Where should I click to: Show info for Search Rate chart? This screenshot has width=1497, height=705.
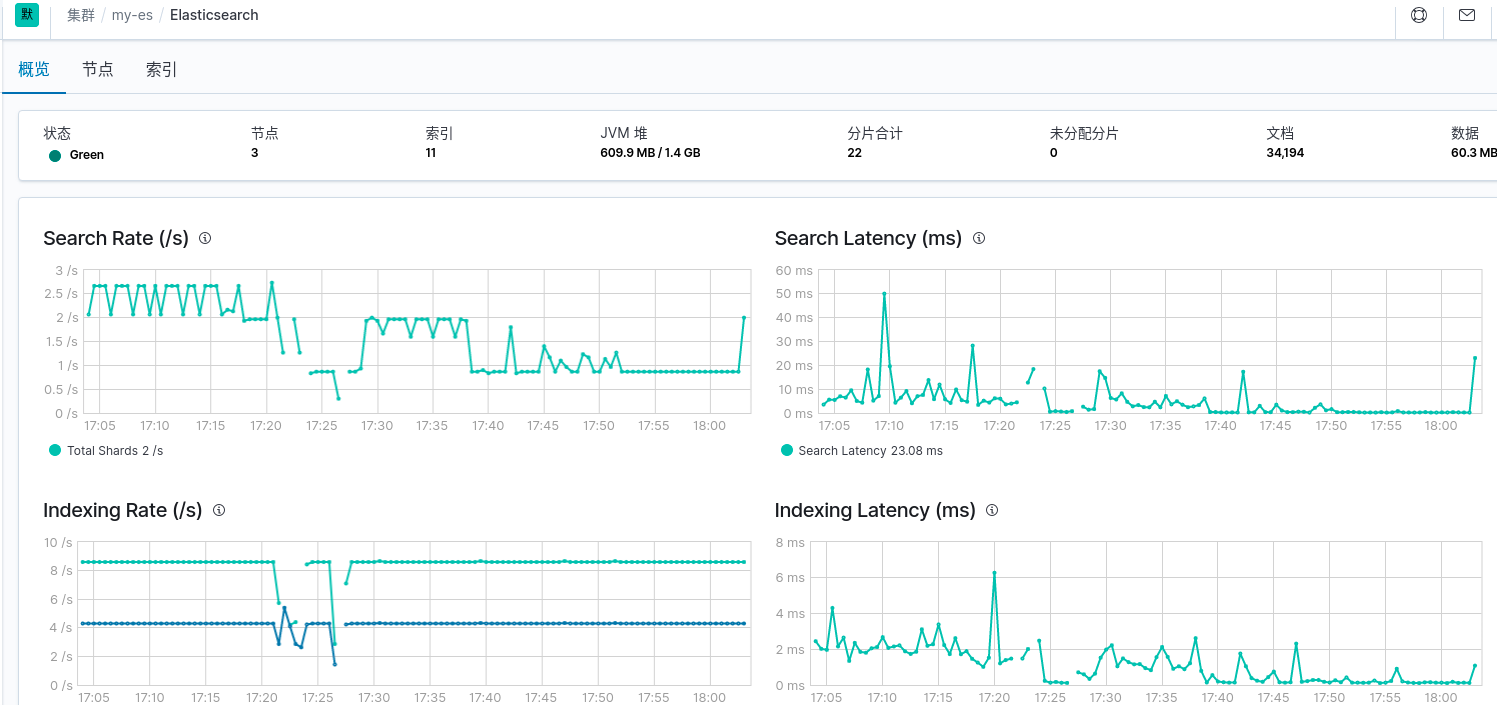coord(205,238)
